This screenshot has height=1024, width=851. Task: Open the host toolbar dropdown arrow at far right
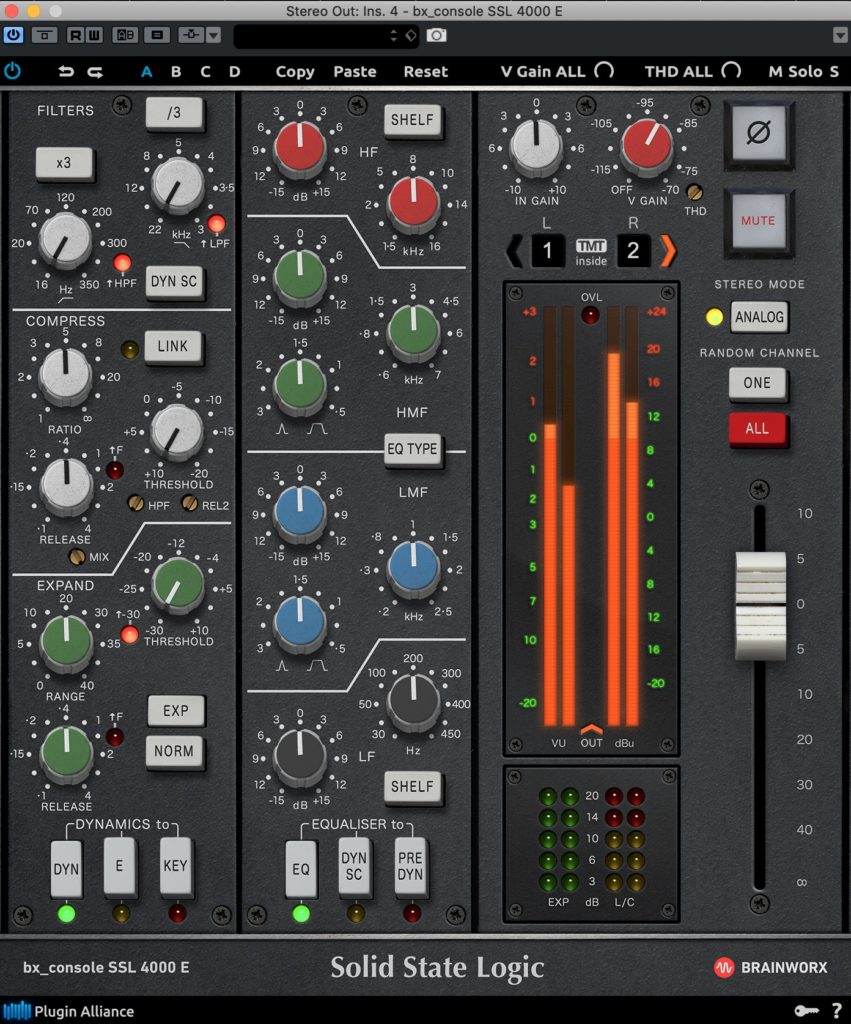[x=841, y=35]
